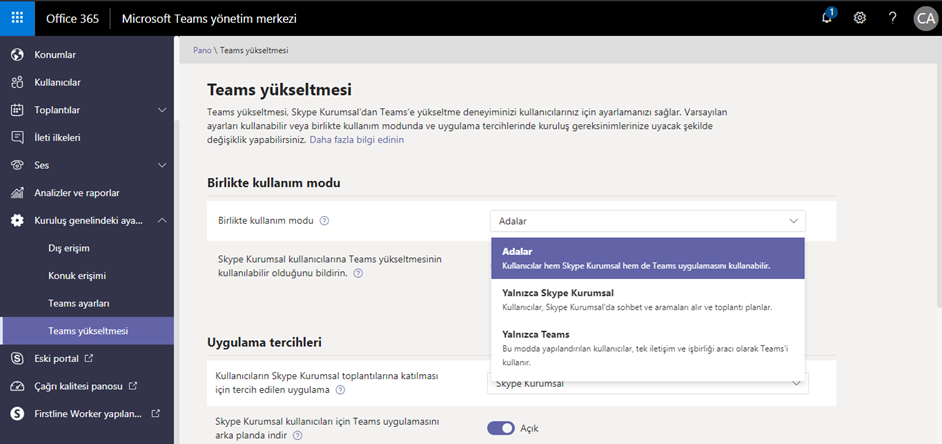Select Teams yükseltmesi in the sidebar
Screen dimensions: 942x444
[x=87, y=331]
